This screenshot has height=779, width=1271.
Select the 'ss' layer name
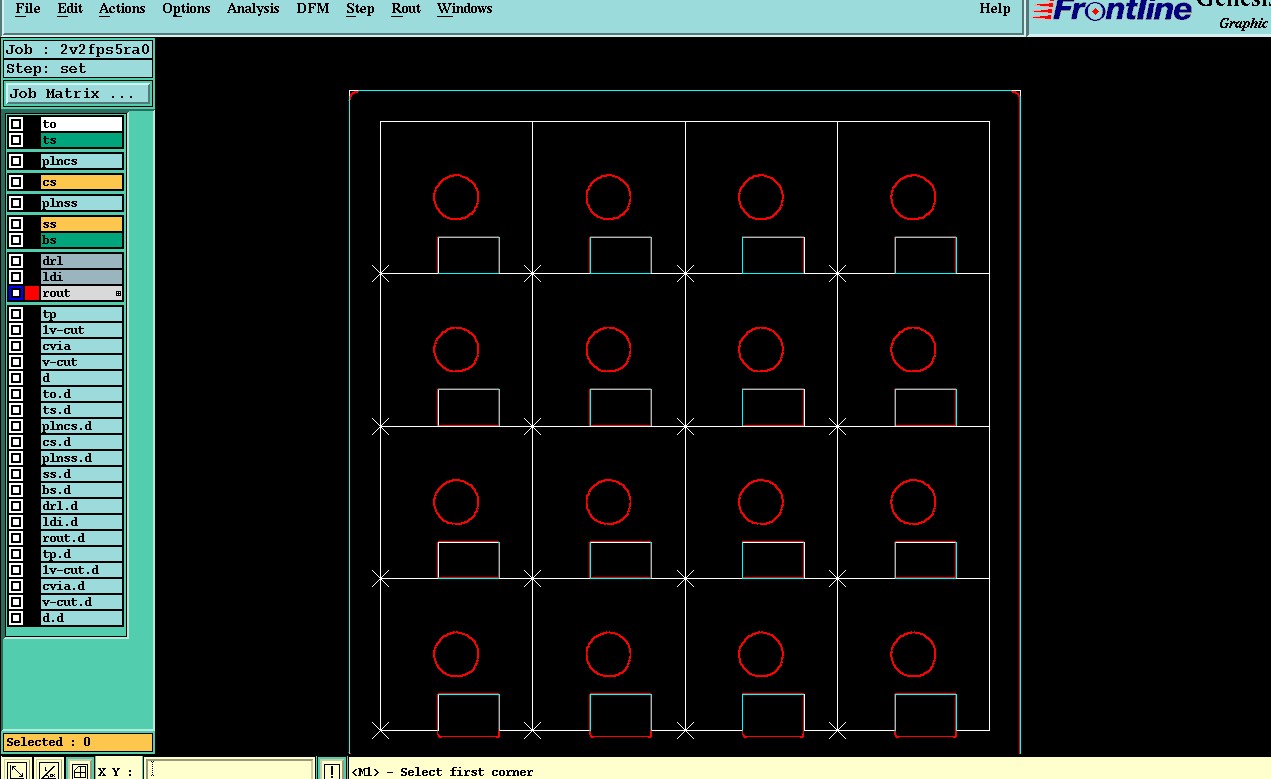[82, 225]
